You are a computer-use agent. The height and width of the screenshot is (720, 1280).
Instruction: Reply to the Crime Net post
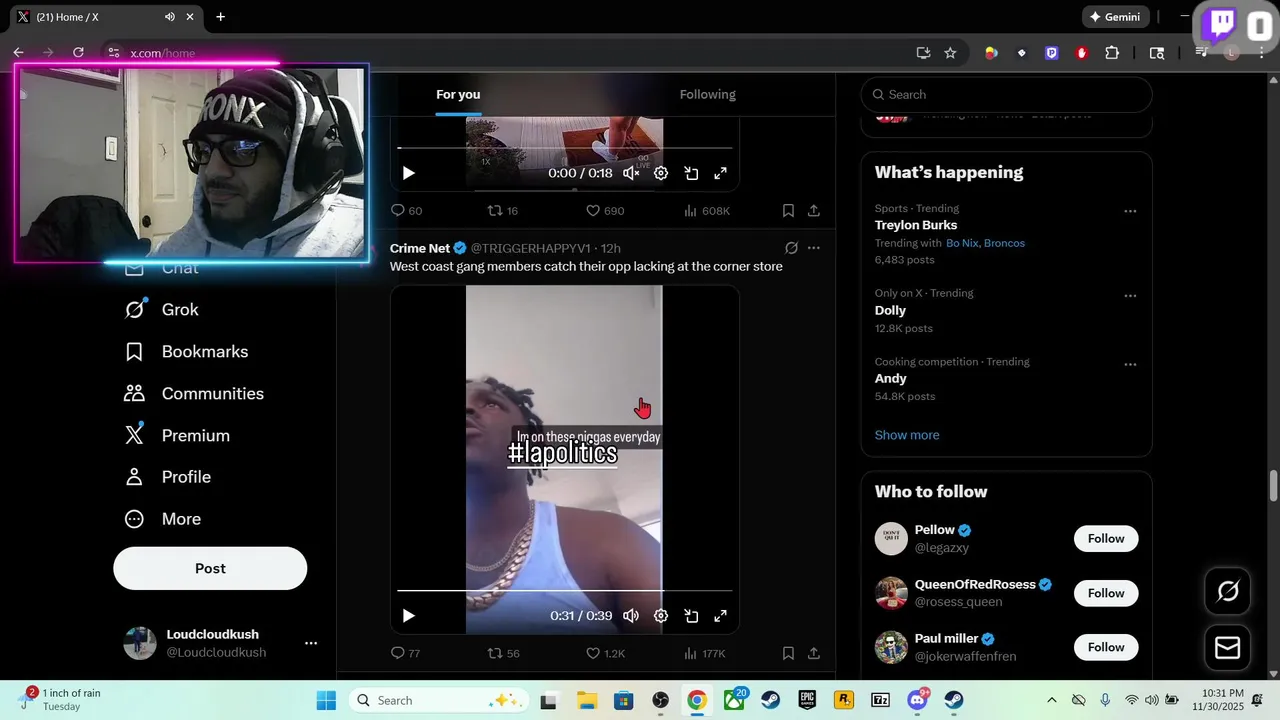405,653
